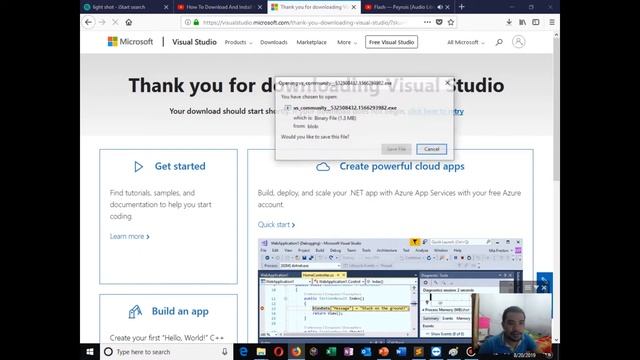Viewport: 640px width, 360px height.
Task: Click Save File in download dialog
Action: (x=396, y=149)
